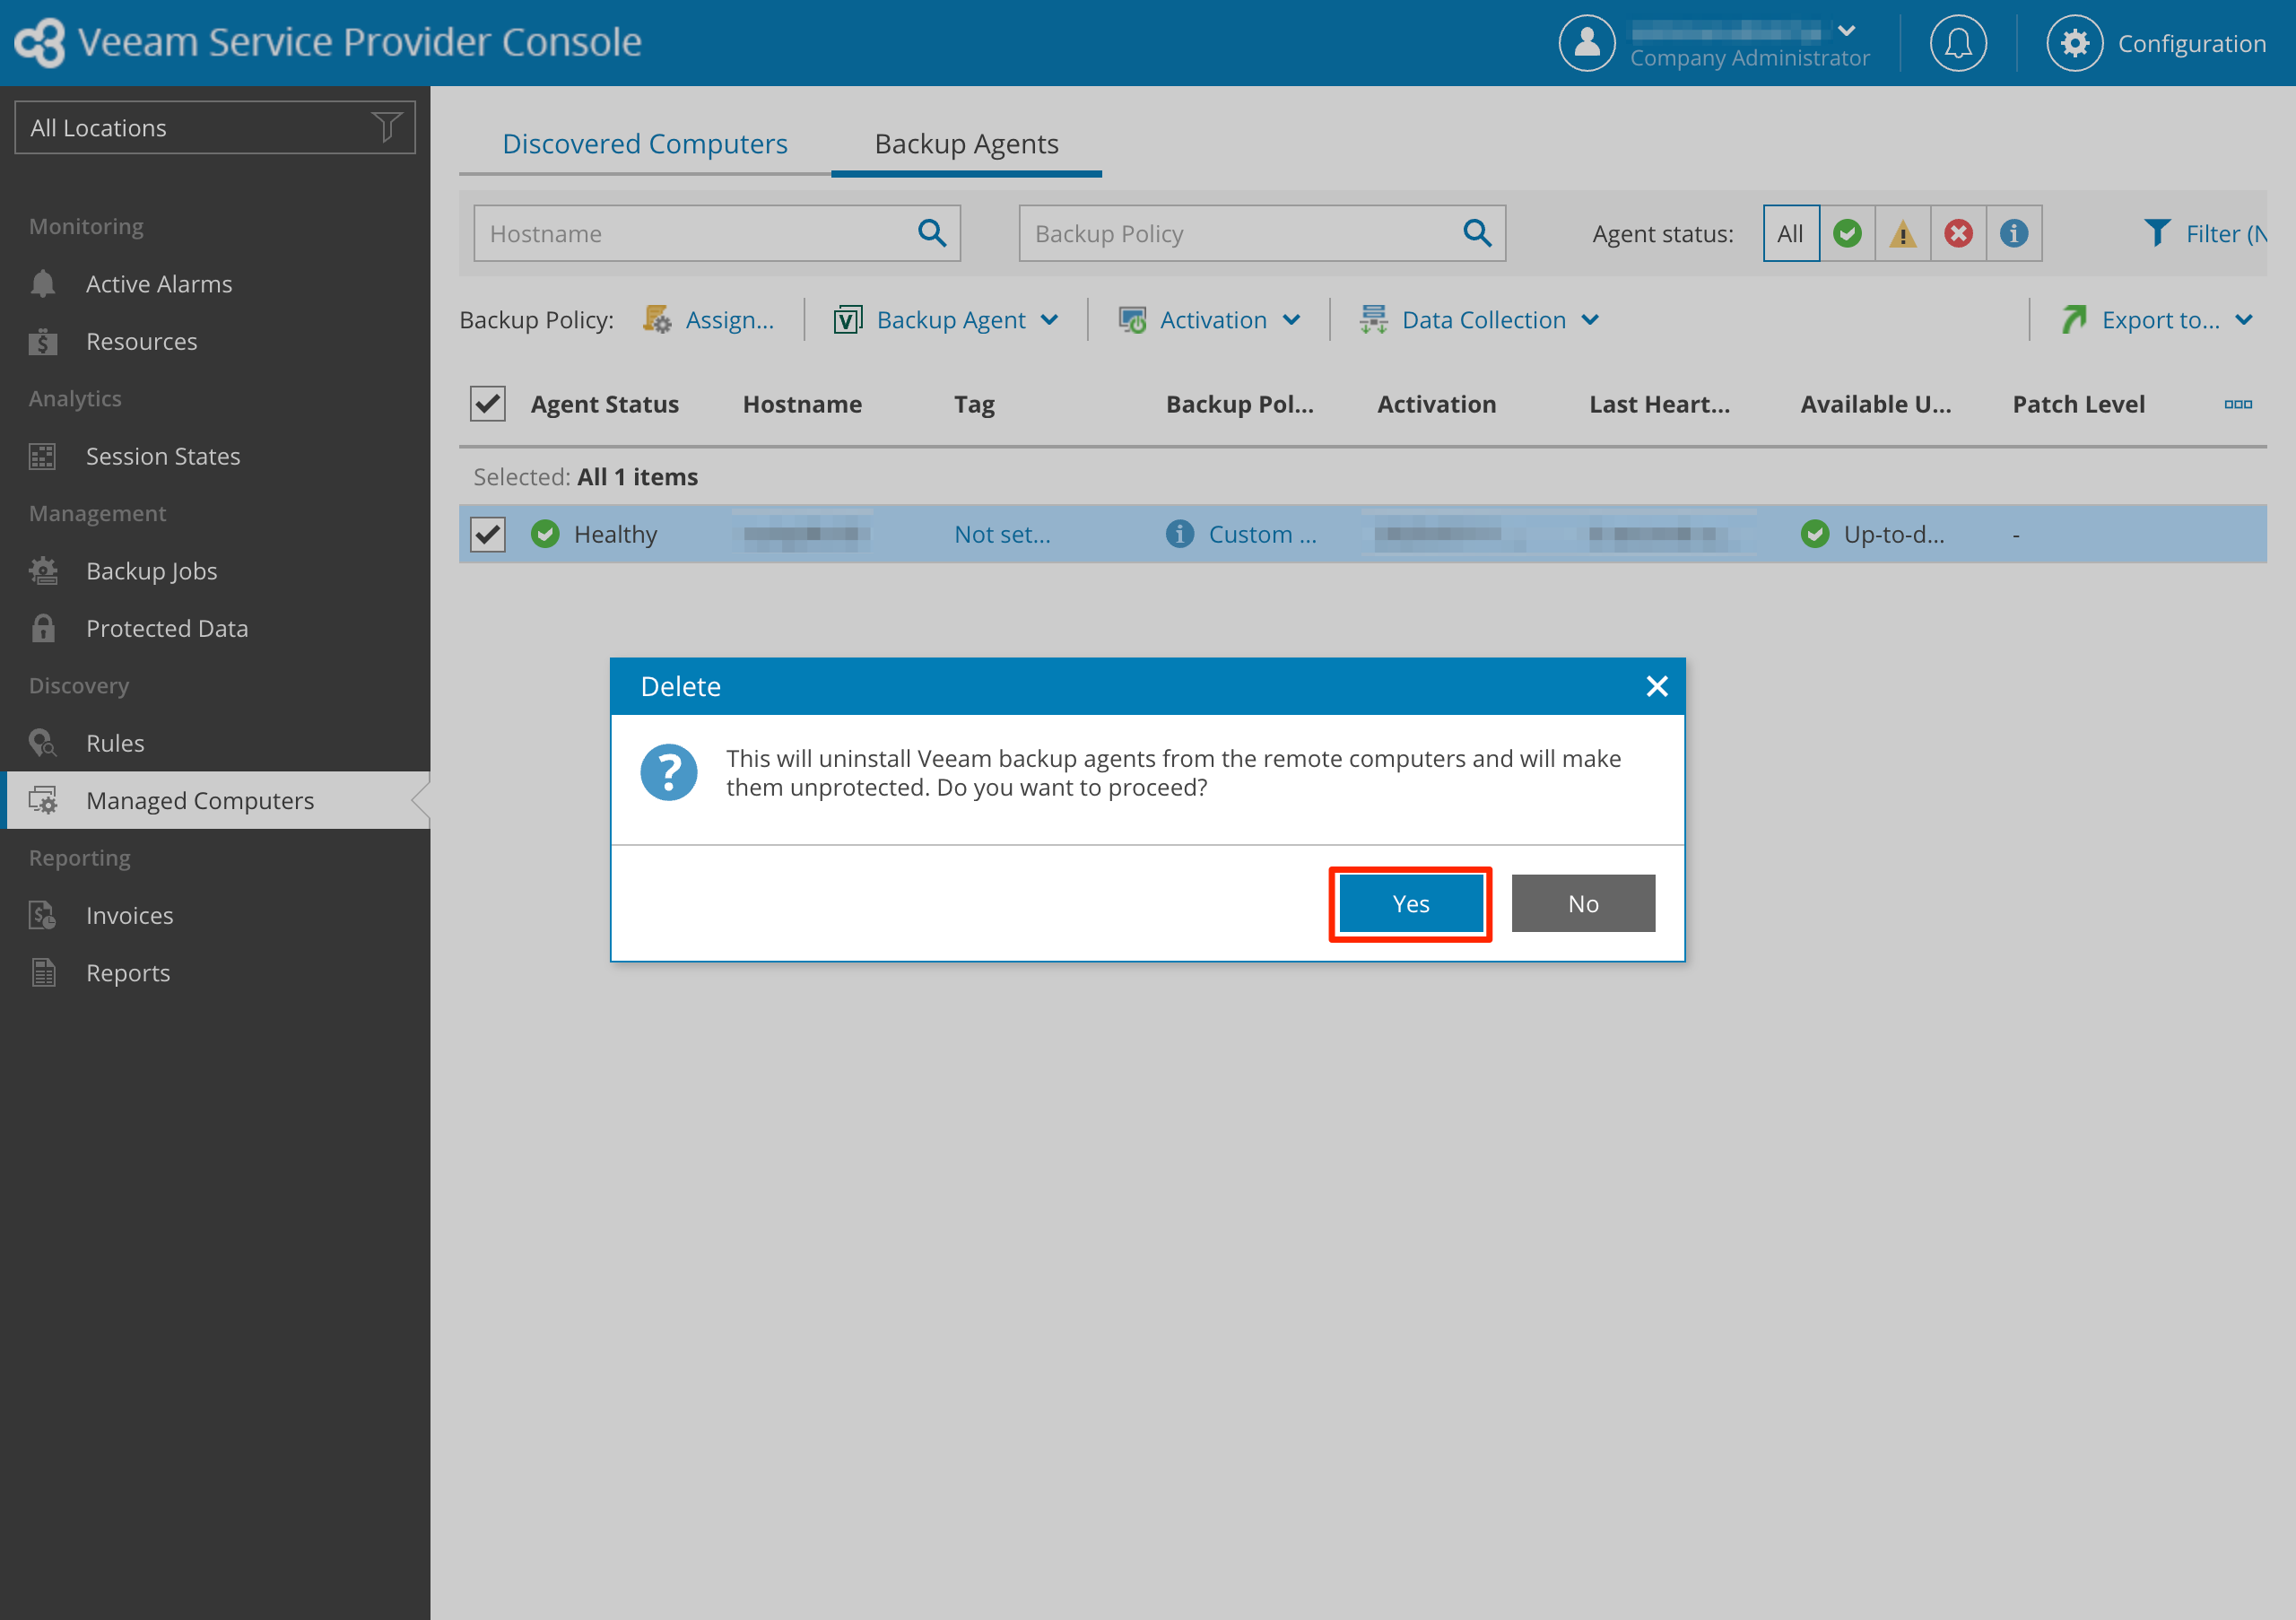Viewport: 2296px width, 1620px height.
Task: Click the Export to green arrow icon
Action: point(2073,320)
